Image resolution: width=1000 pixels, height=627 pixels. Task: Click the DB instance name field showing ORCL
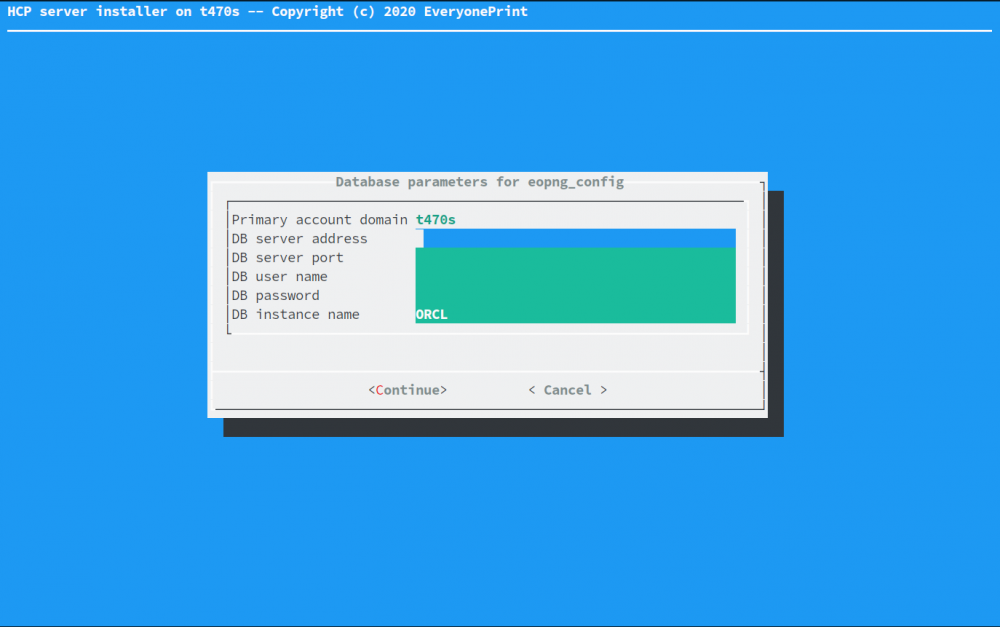[575, 313]
